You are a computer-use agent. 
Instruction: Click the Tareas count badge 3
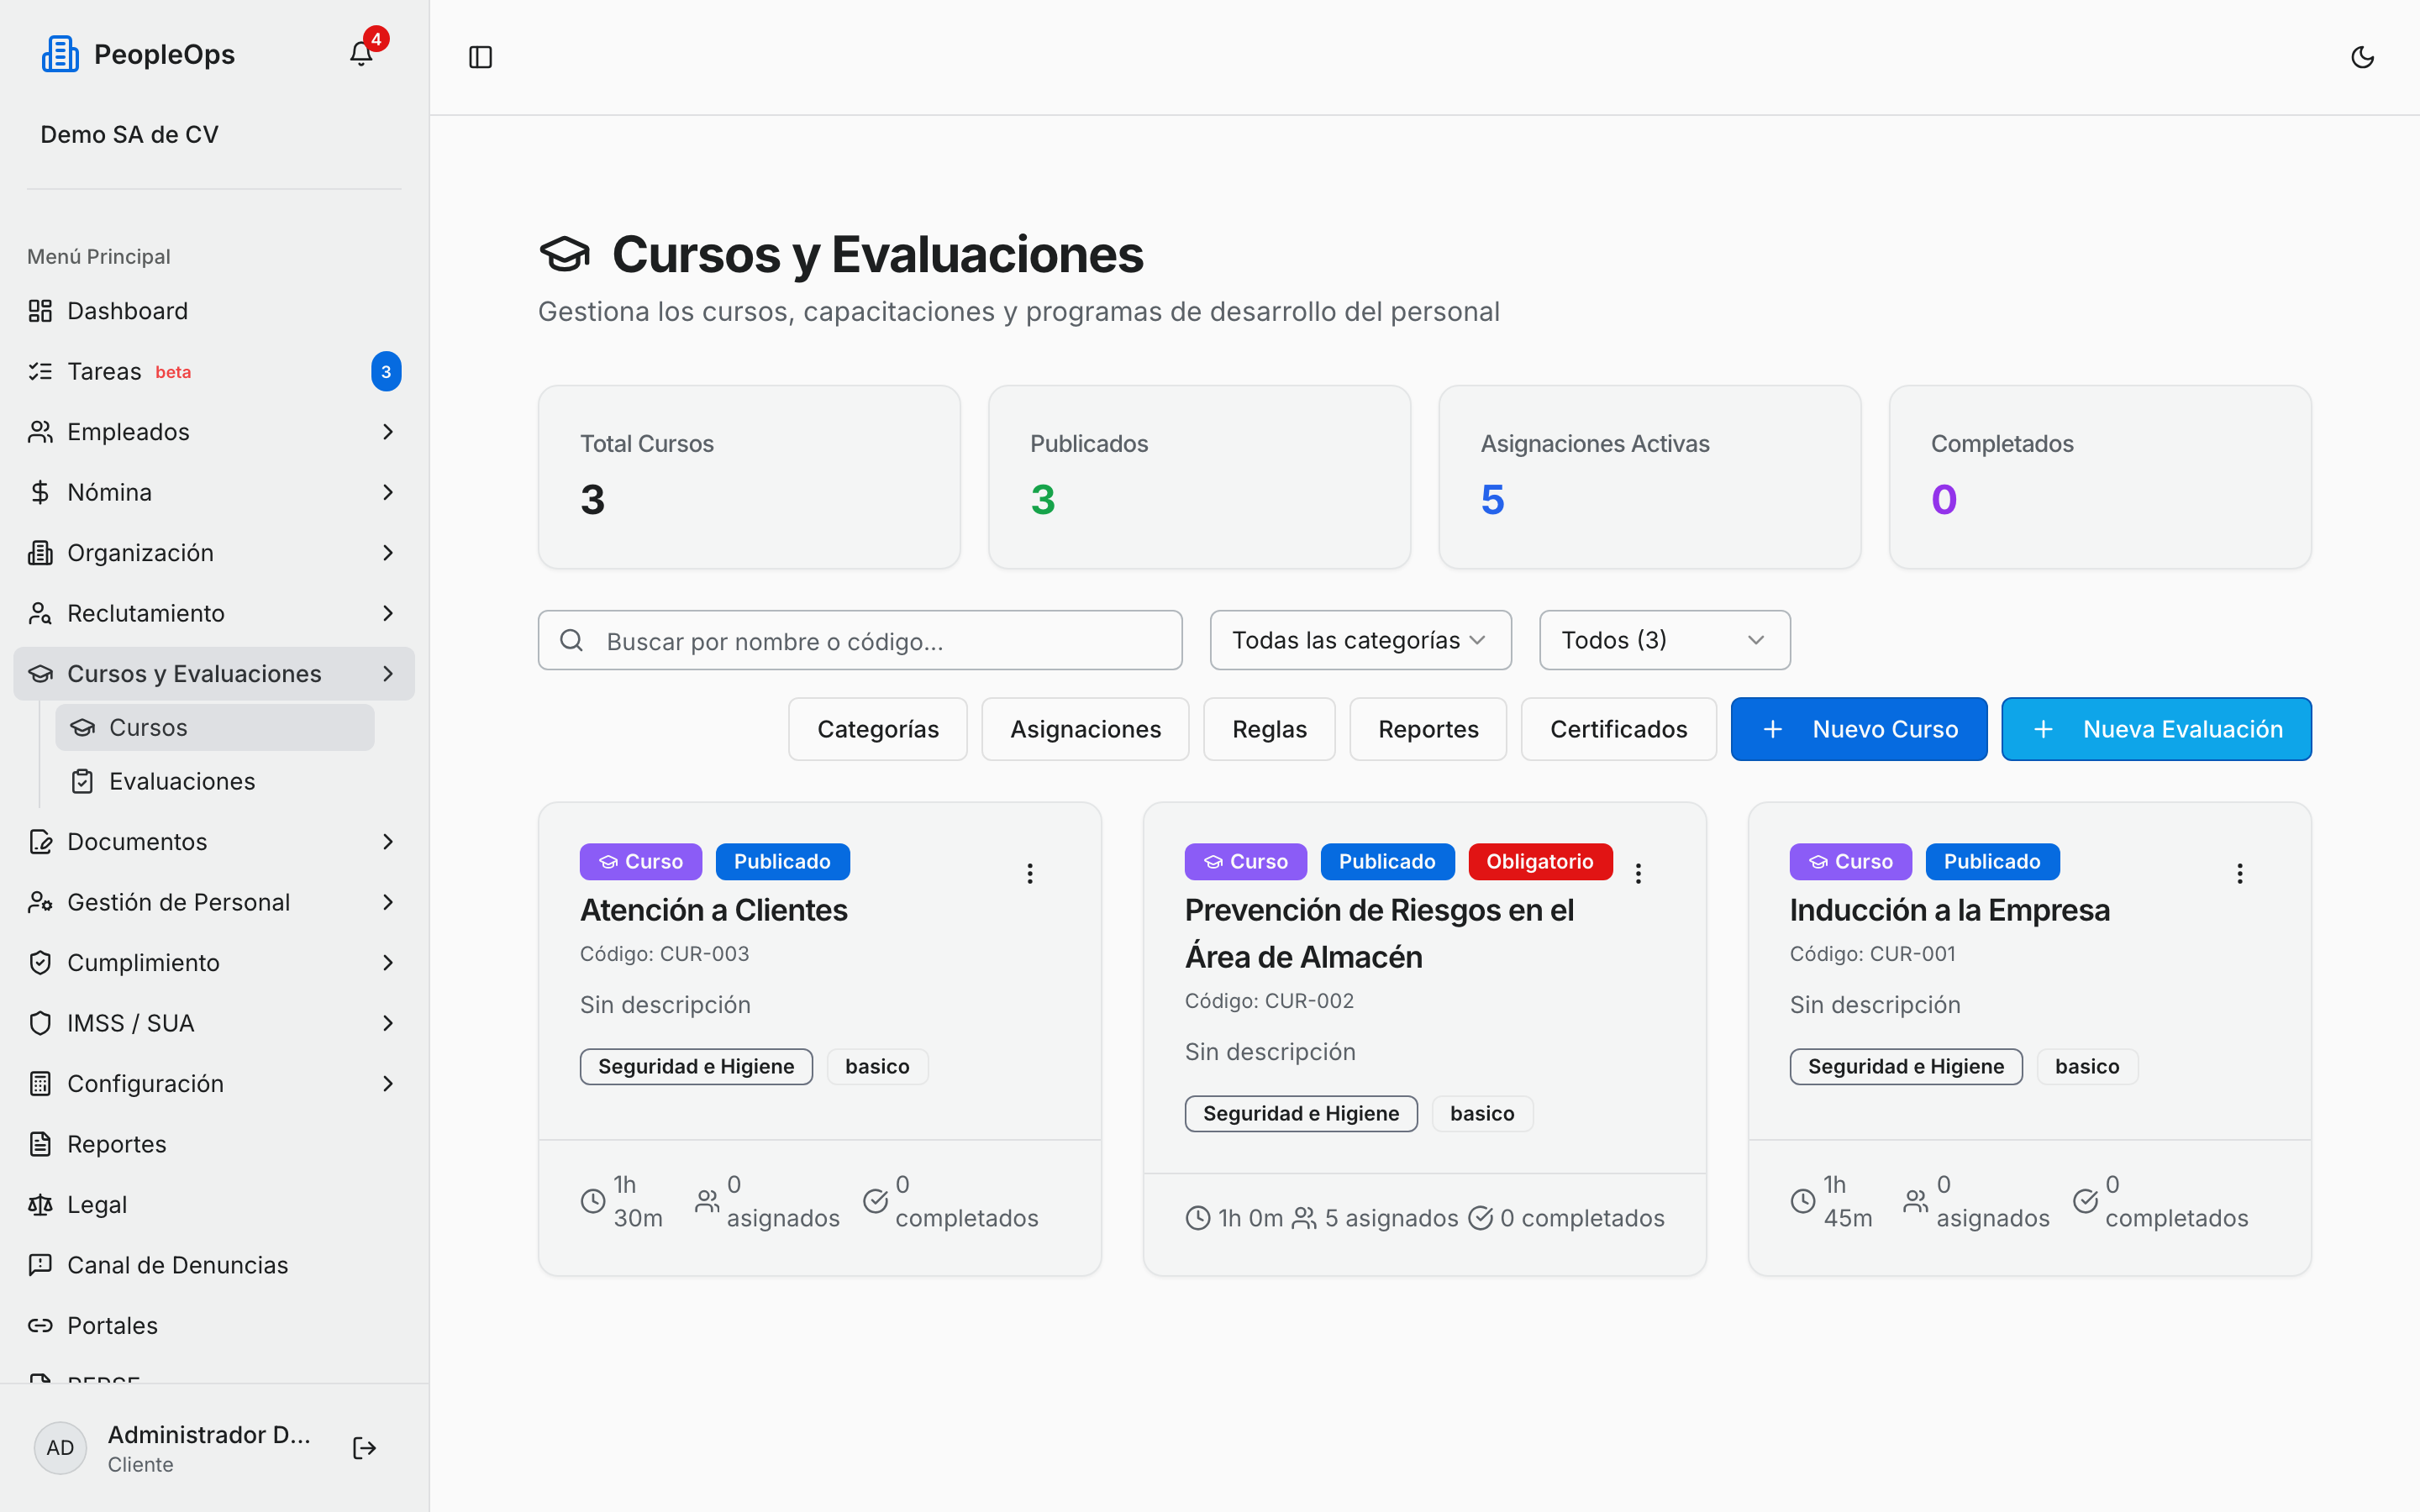click(x=386, y=371)
